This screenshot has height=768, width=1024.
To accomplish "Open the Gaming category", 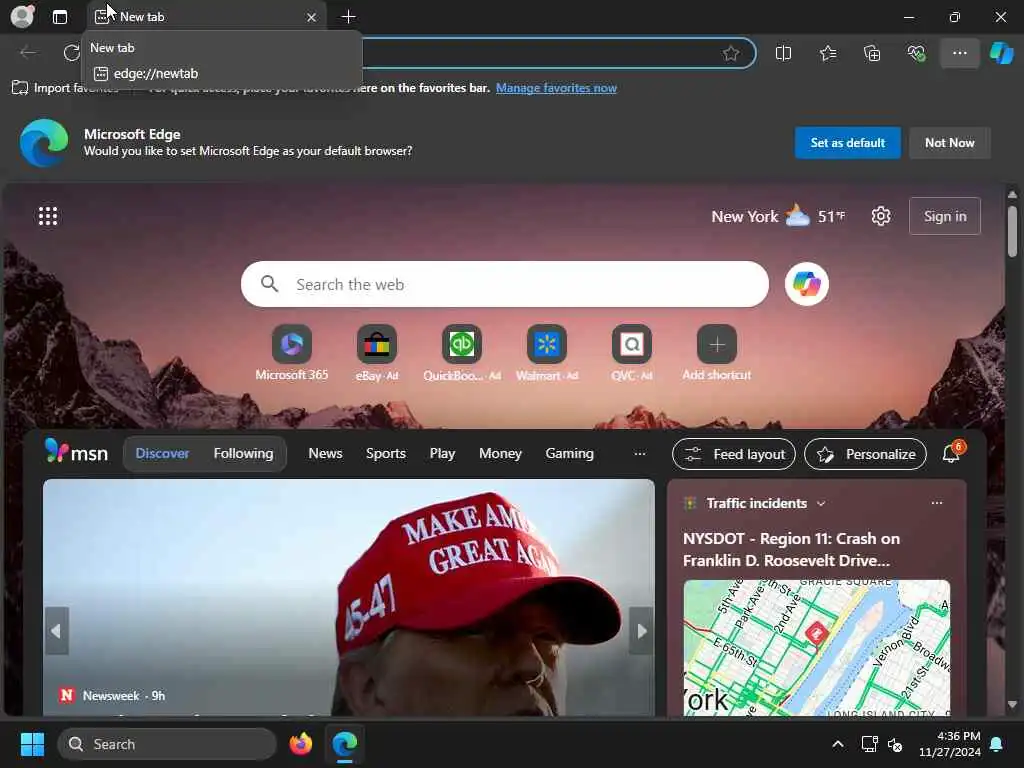I will click(569, 453).
